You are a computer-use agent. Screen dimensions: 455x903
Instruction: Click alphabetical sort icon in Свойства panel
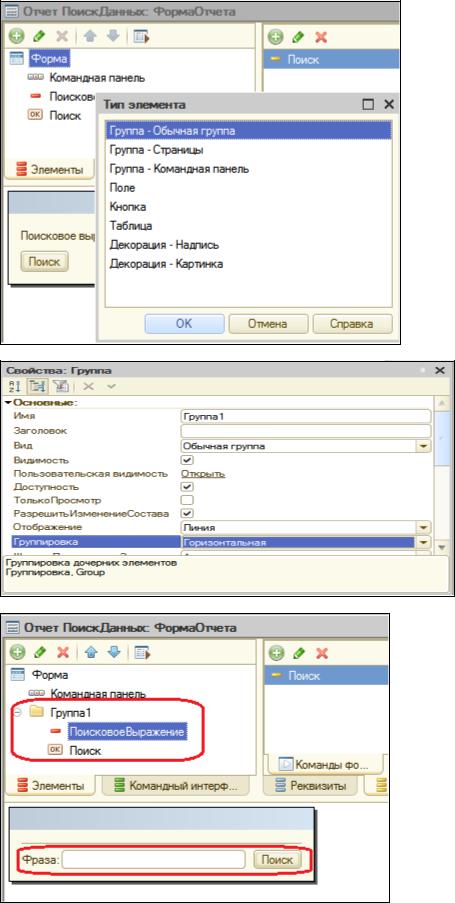point(14,388)
